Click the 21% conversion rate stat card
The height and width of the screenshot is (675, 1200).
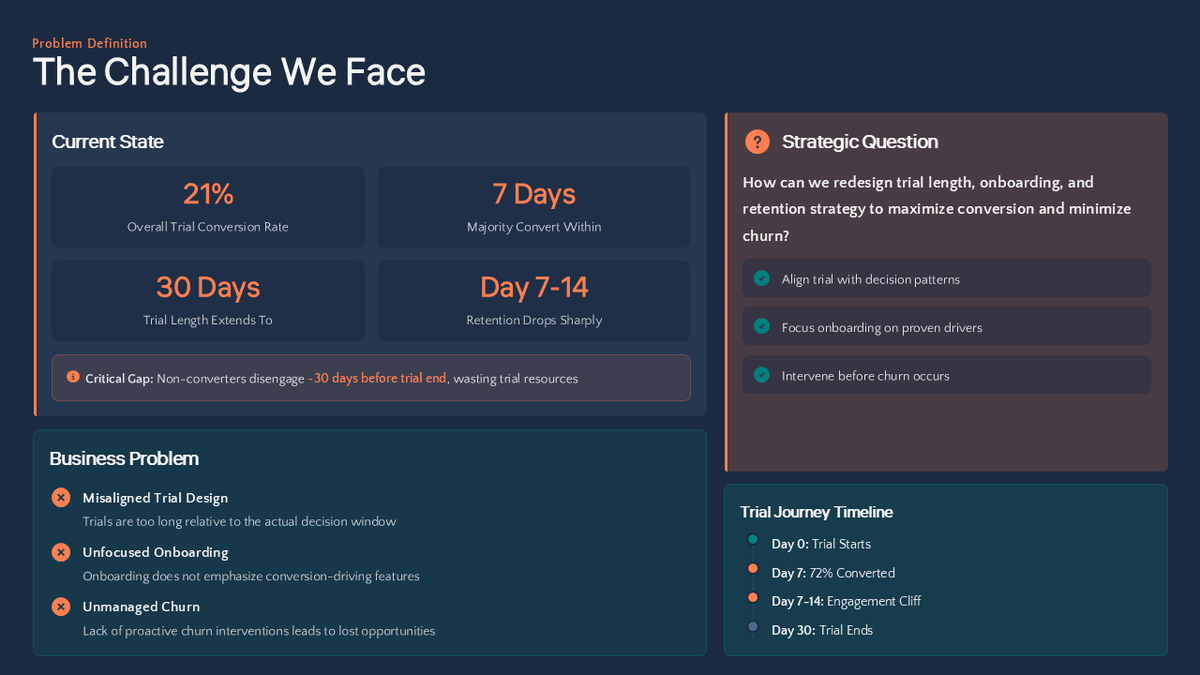tap(207, 206)
